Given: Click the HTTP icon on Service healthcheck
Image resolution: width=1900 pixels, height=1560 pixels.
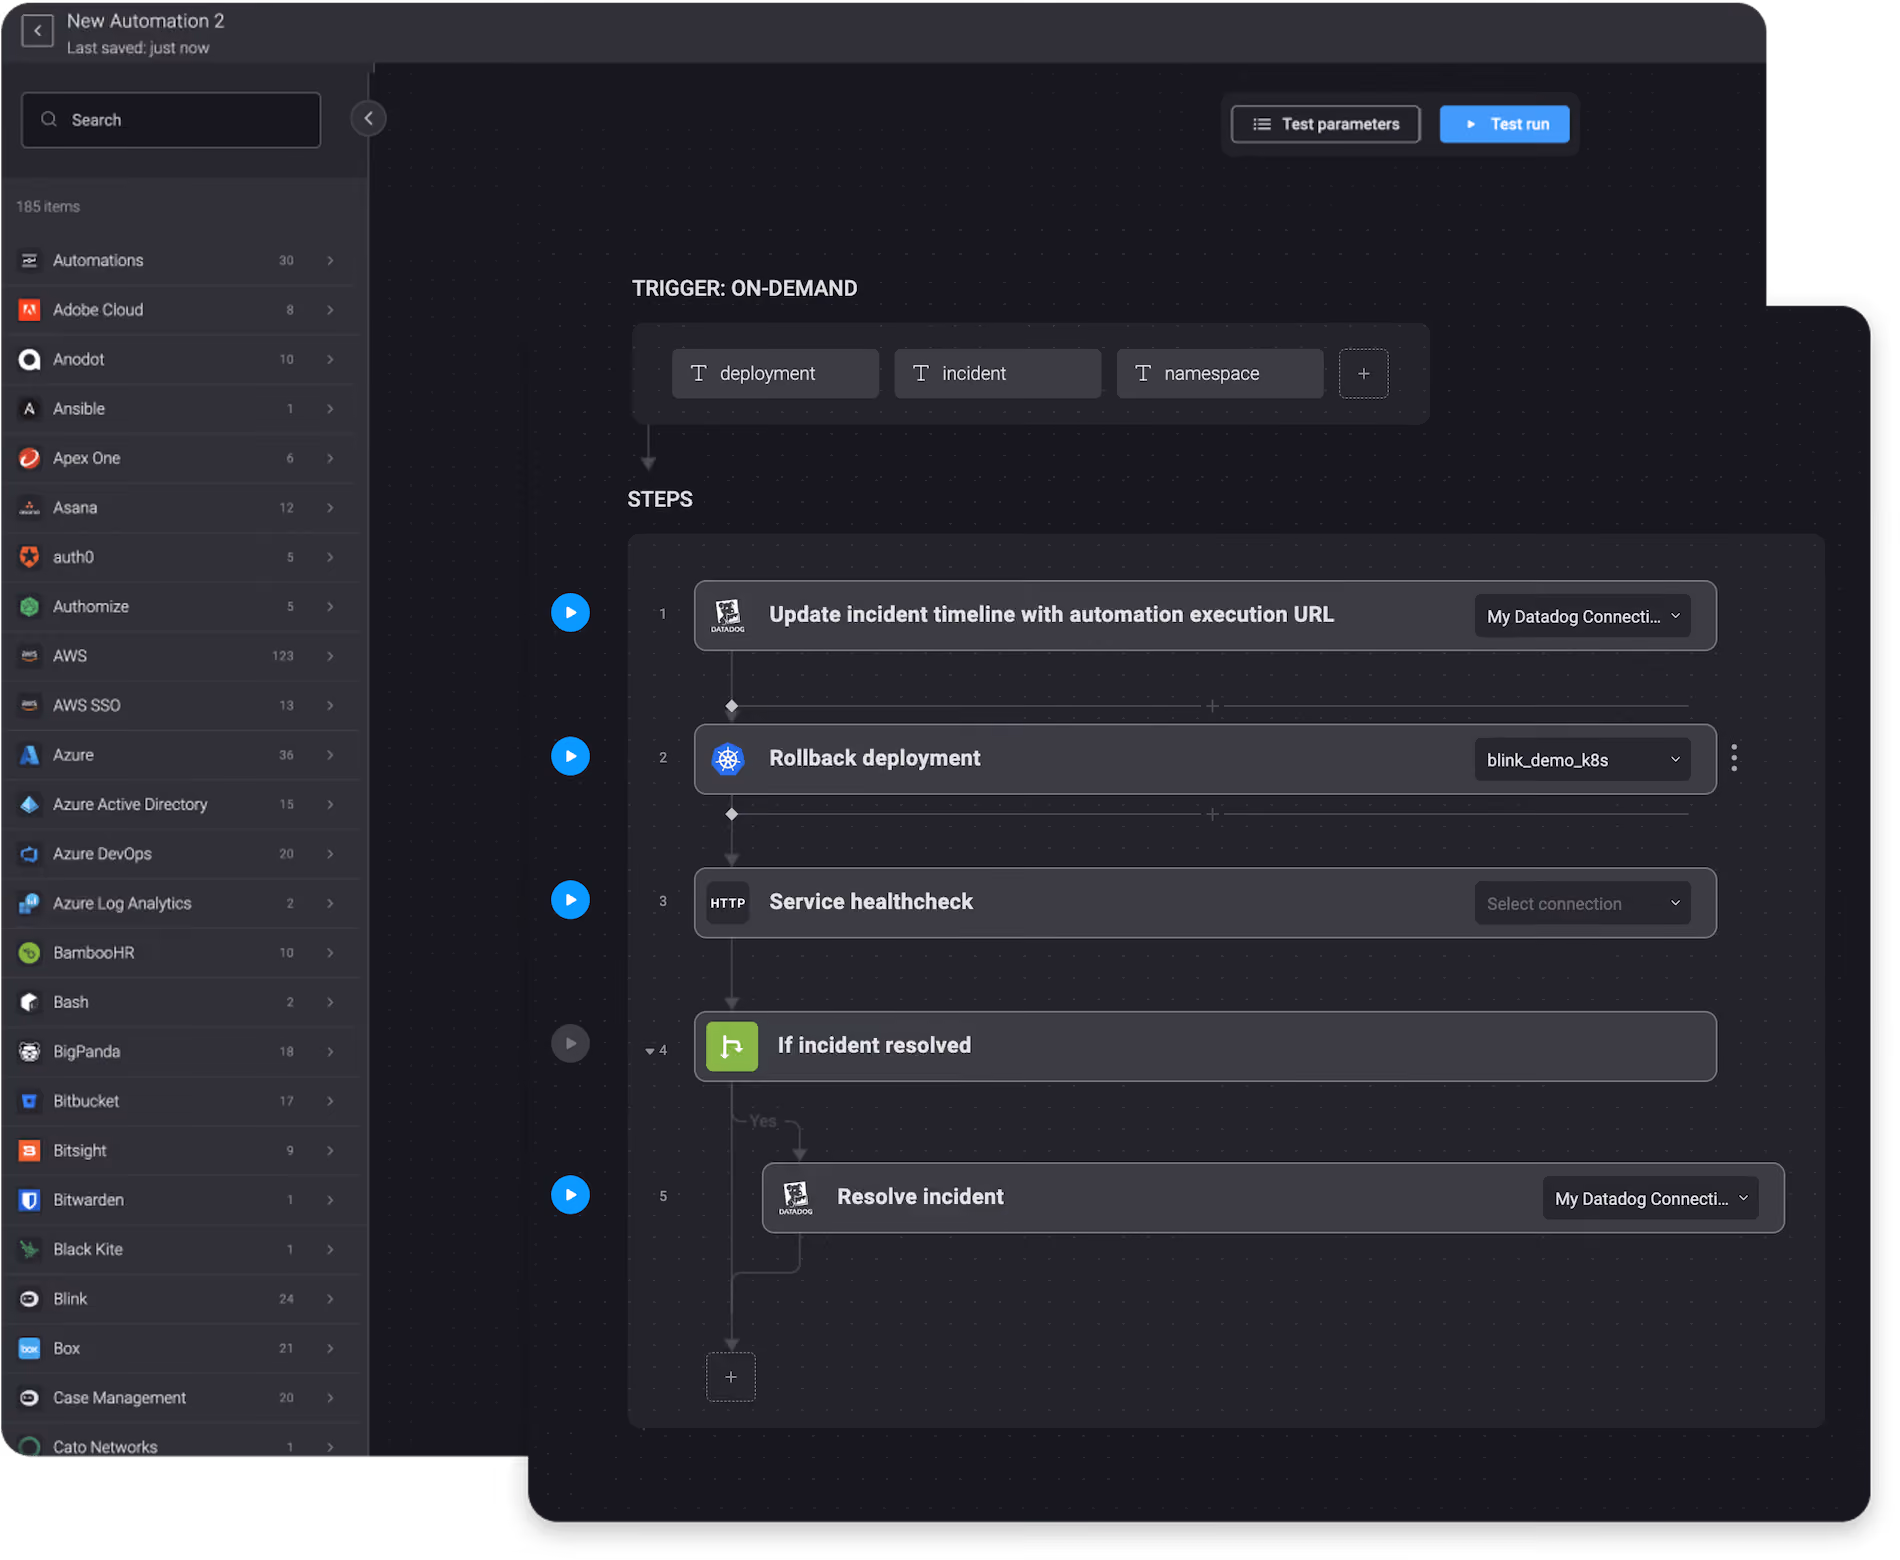Looking at the screenshot, I should pos(728,903).
